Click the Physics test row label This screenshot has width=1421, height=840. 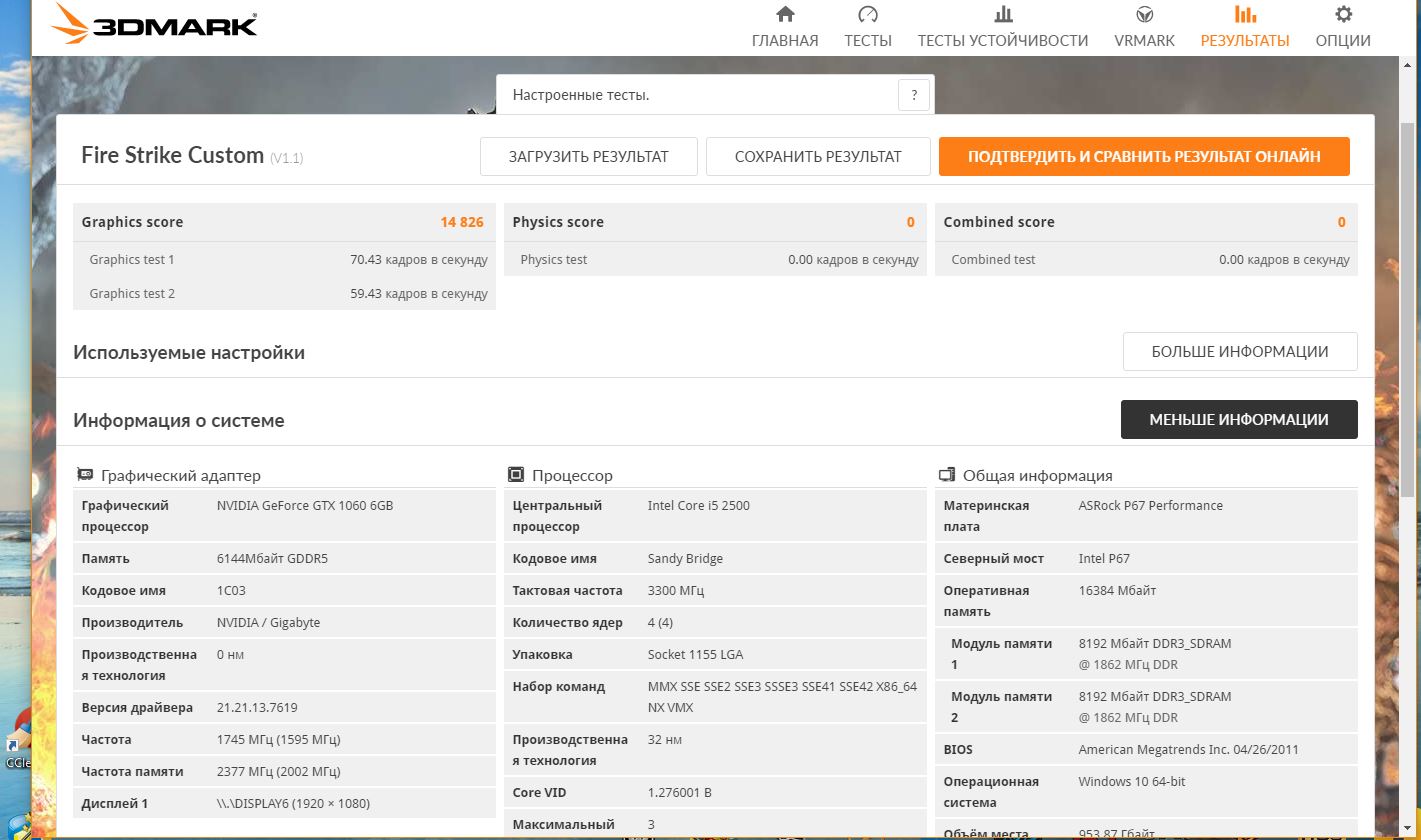[x=554, y=259]
